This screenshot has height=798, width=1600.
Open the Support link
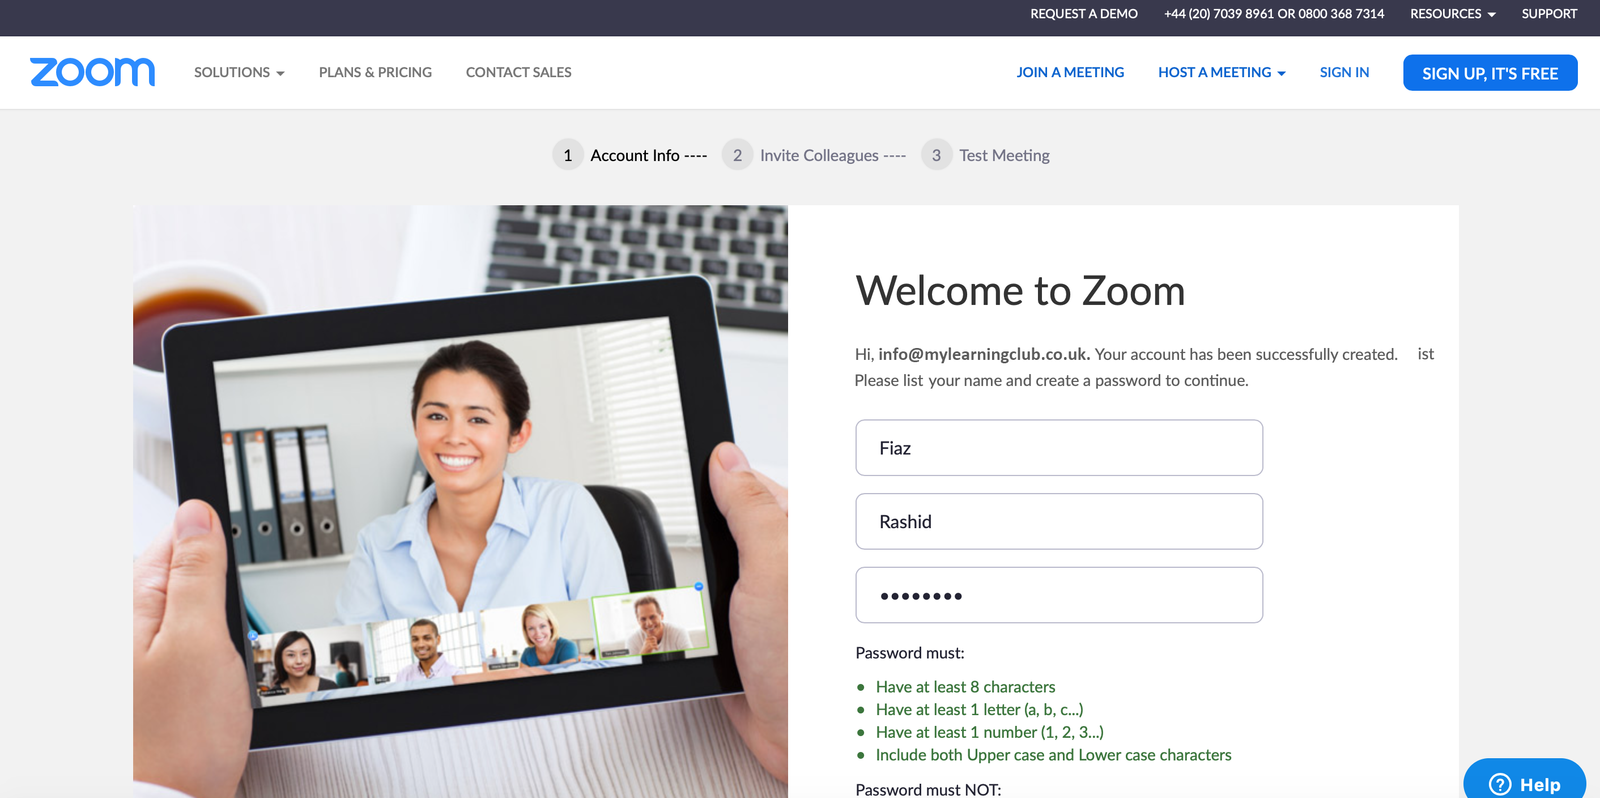pyautogui.click(x=1549, y=14)
